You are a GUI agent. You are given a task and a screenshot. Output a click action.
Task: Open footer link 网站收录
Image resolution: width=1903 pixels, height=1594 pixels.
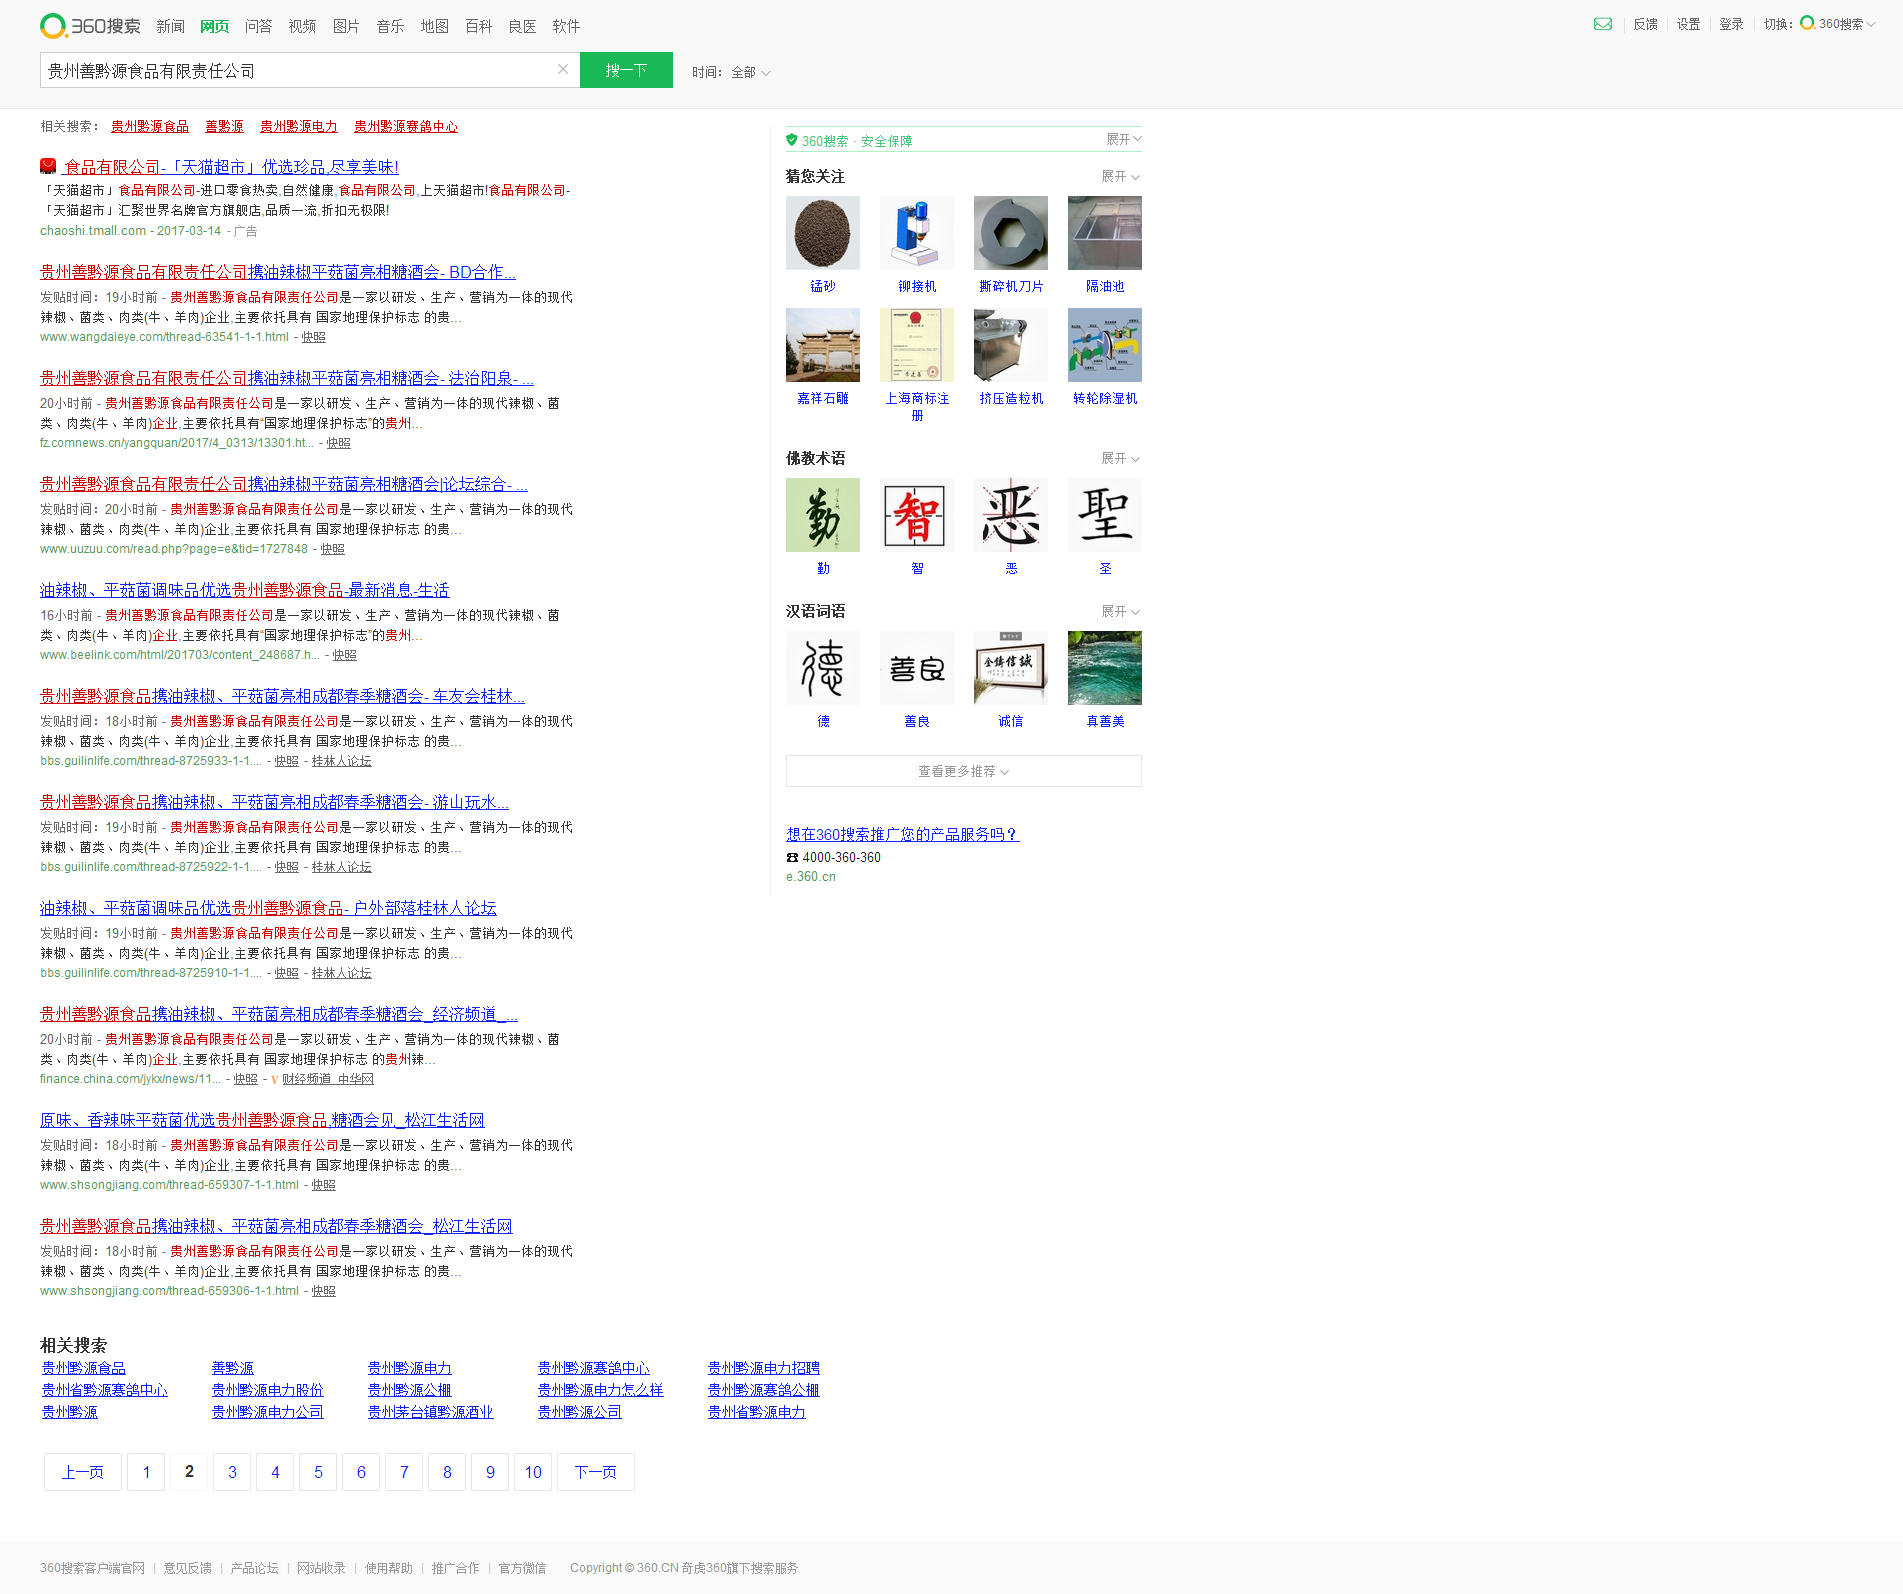pyautogui.click(x=321, y=1568)
